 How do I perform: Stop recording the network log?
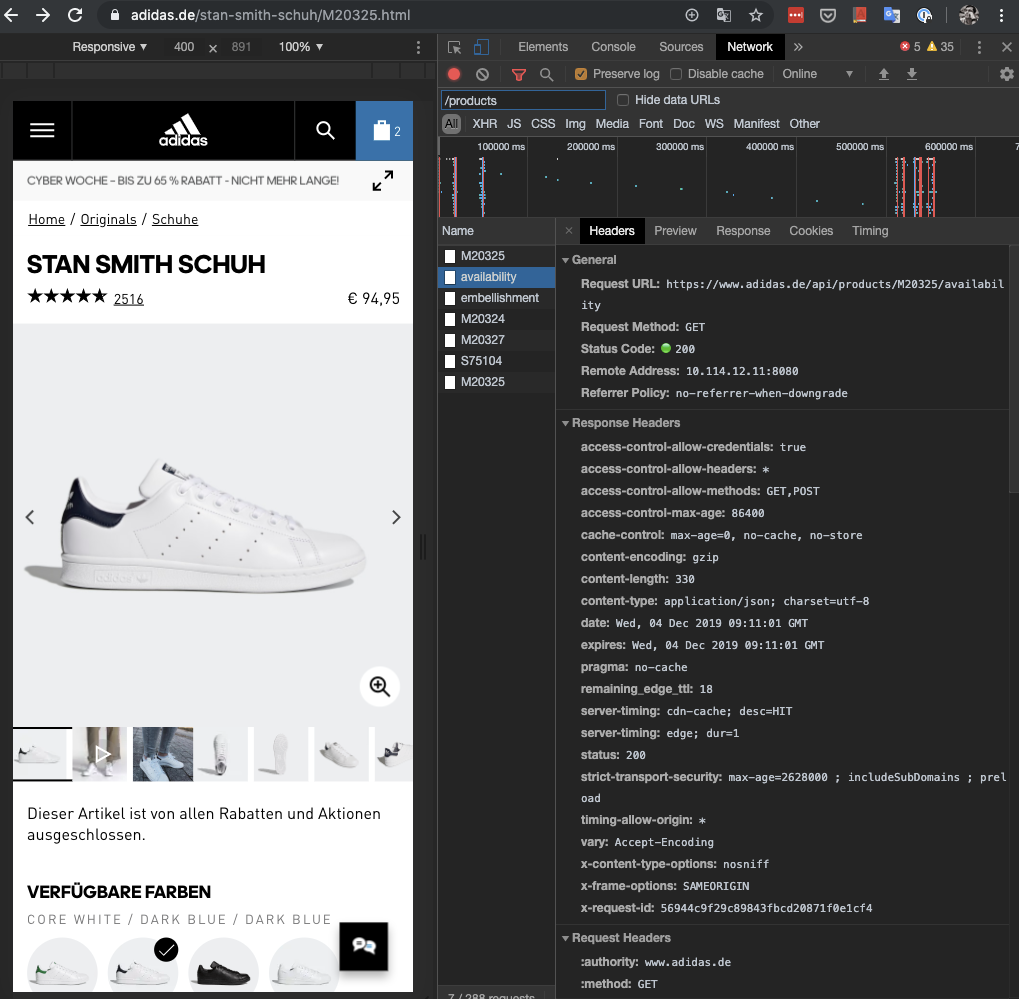[x=454, y=74]
